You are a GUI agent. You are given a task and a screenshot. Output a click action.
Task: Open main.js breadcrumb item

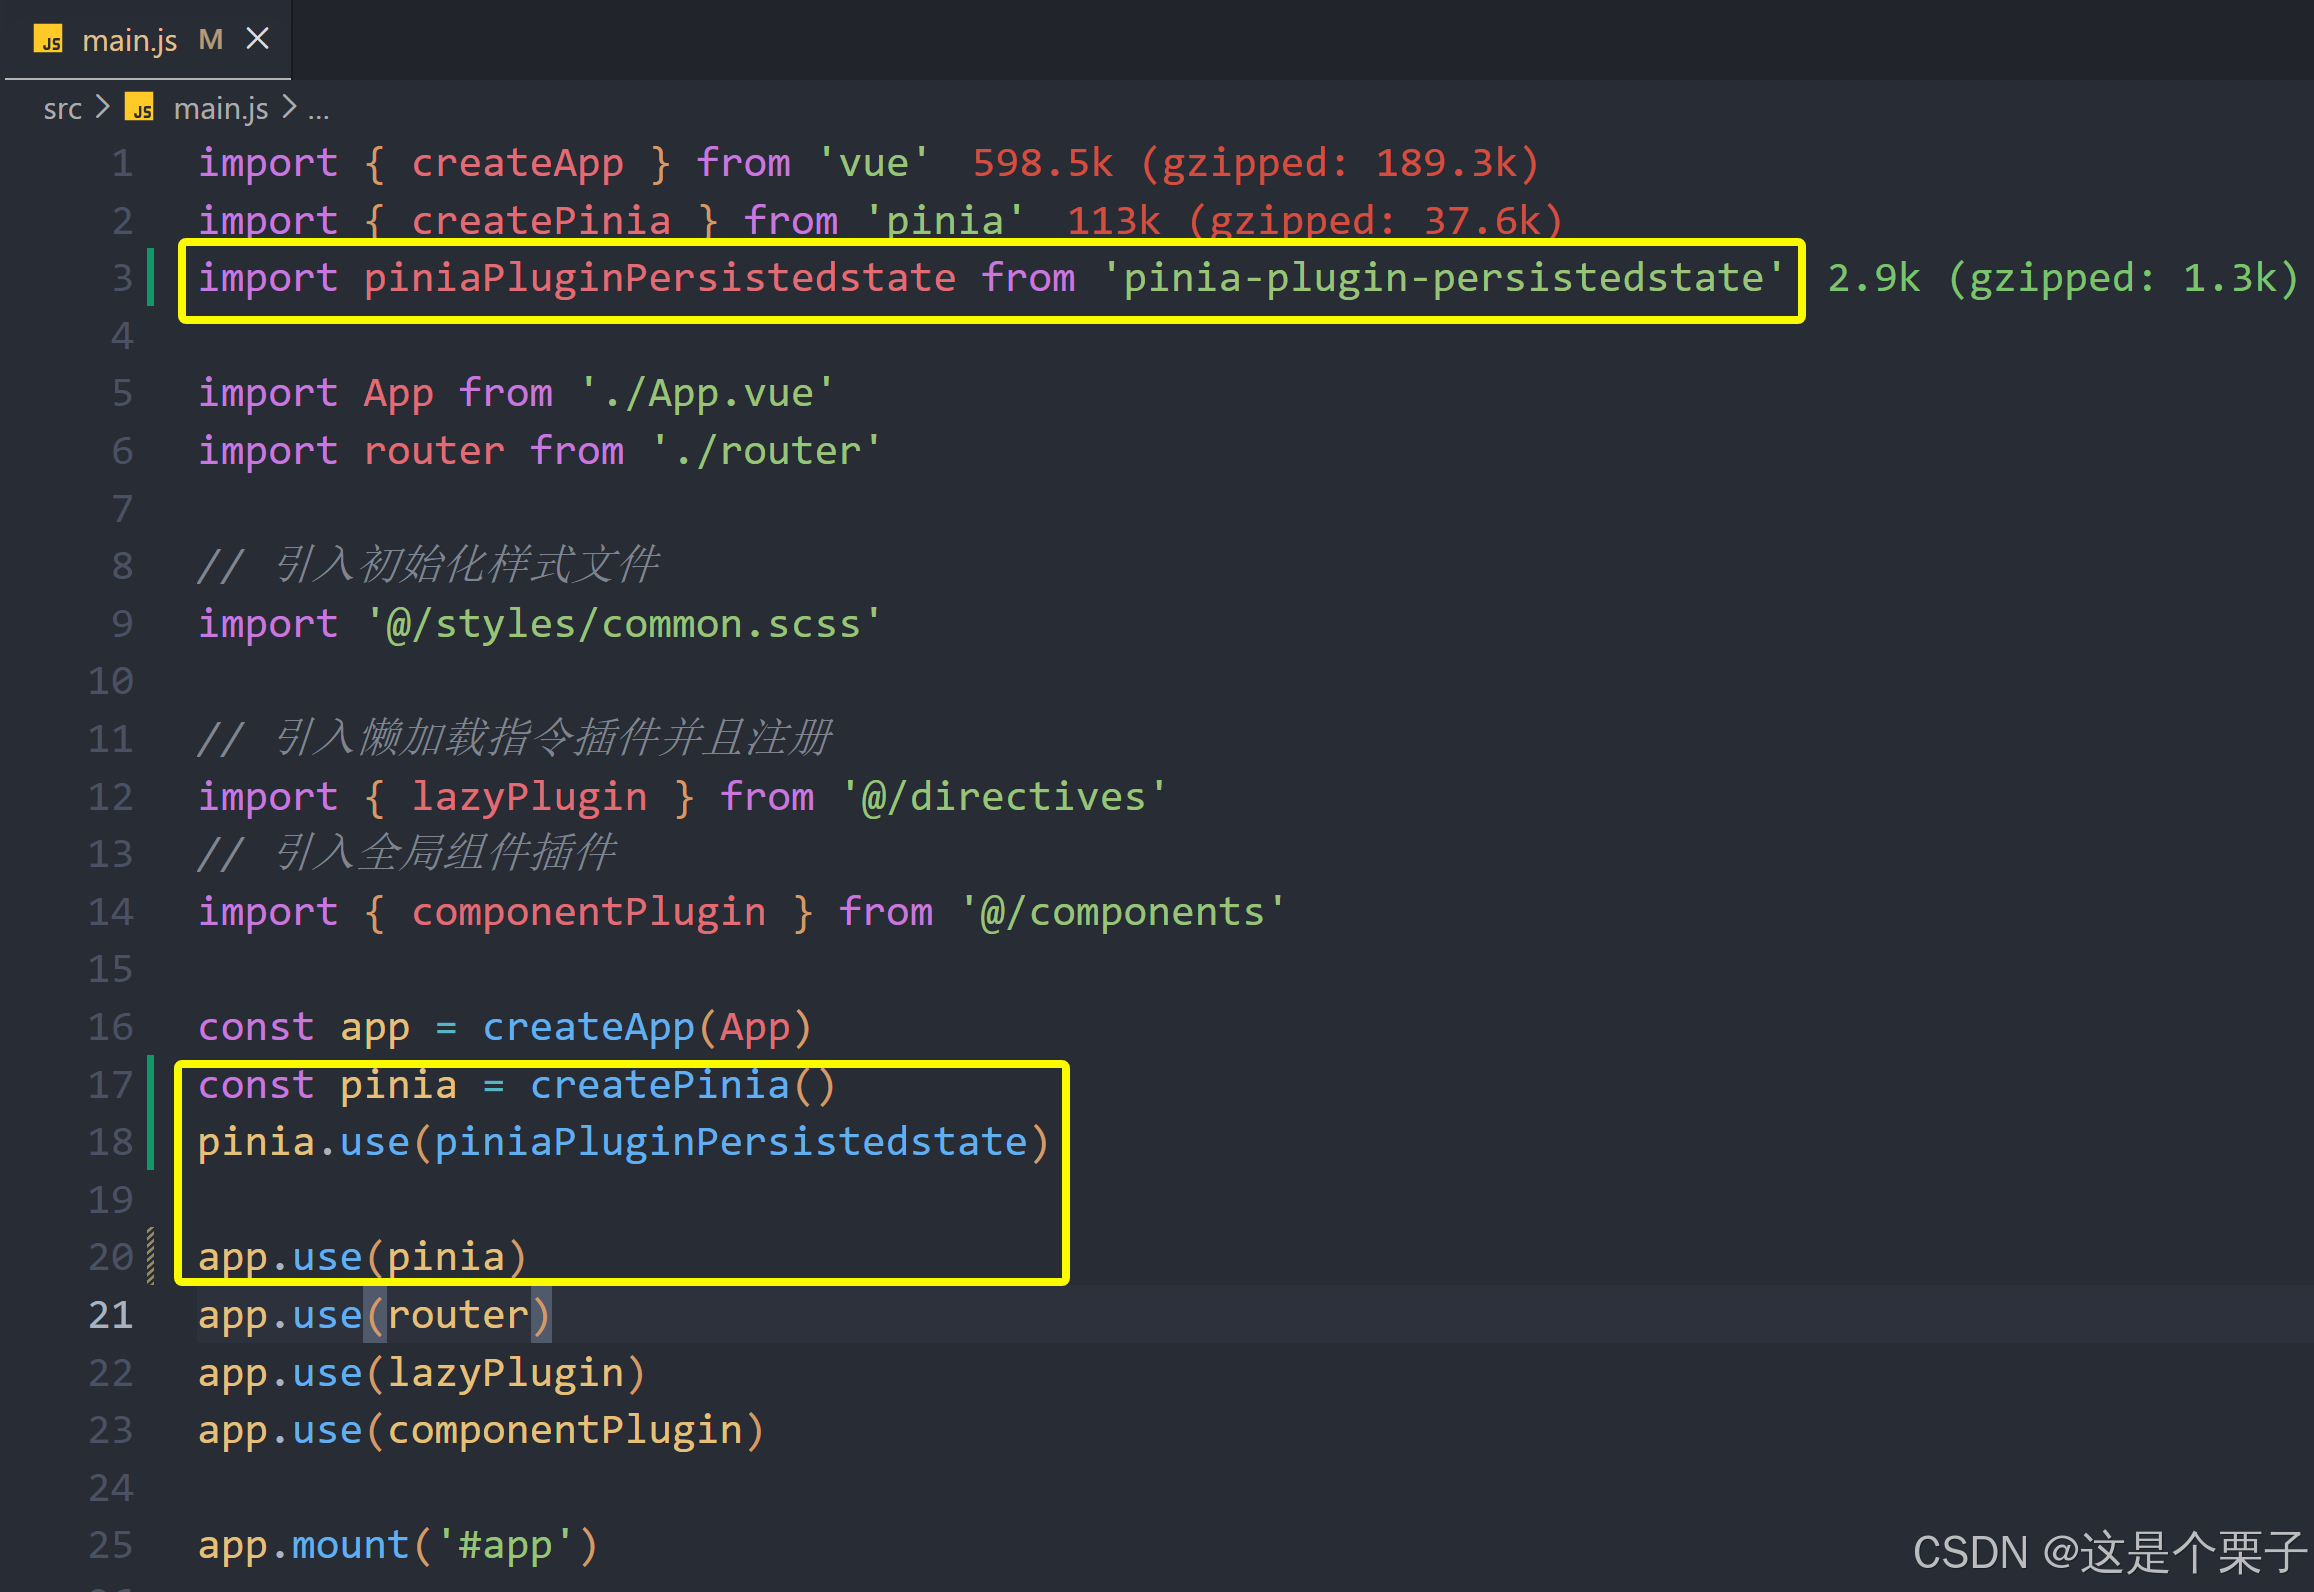[x=220, y=108]
